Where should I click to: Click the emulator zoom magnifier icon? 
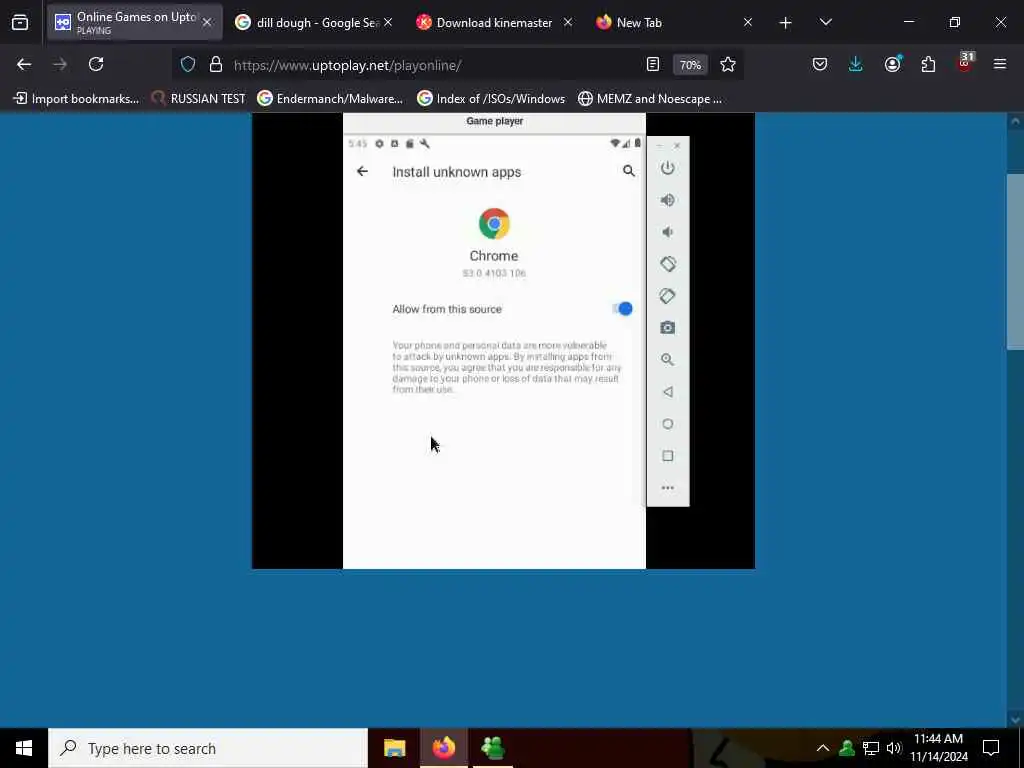pyautogui.click(x=667, y=360)
